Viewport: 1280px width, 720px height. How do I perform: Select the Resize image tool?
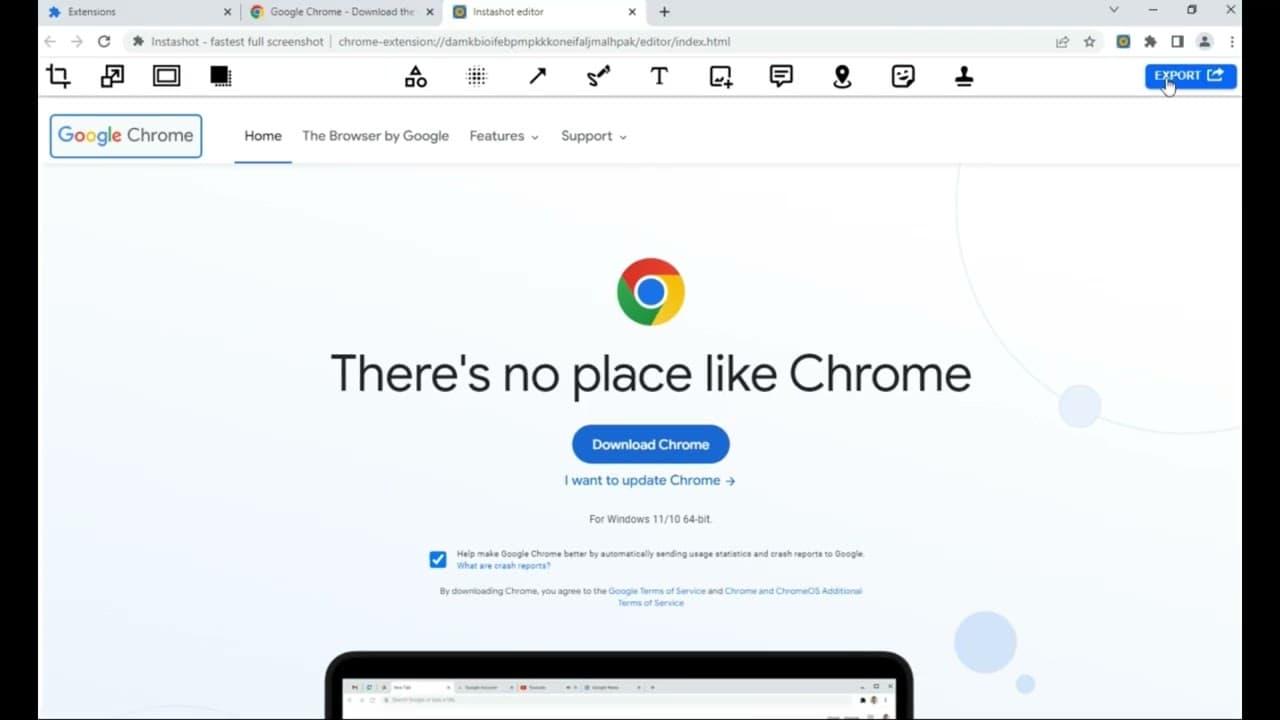(x=112, y=76)
